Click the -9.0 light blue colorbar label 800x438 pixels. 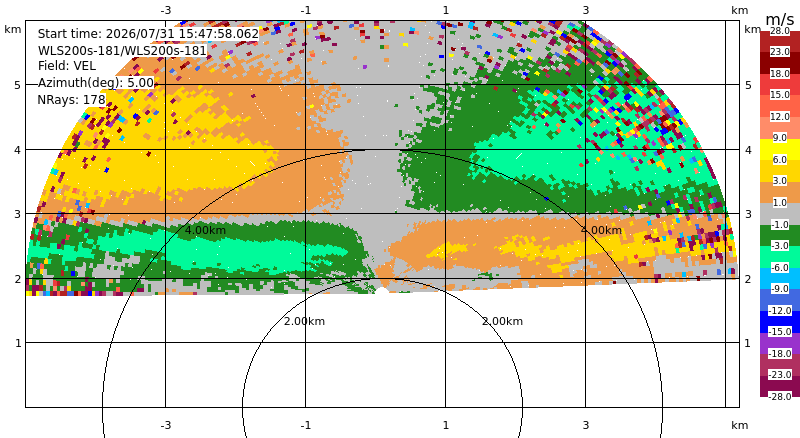point(780,288)
